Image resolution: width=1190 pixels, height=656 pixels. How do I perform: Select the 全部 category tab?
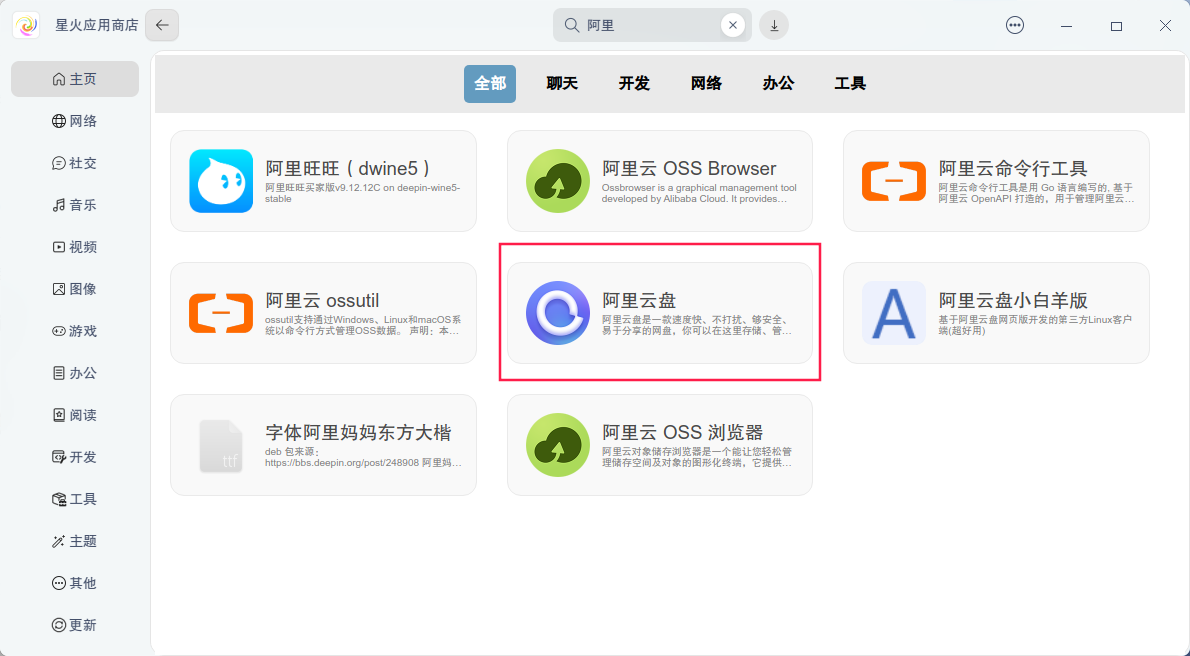pos(489,83)
